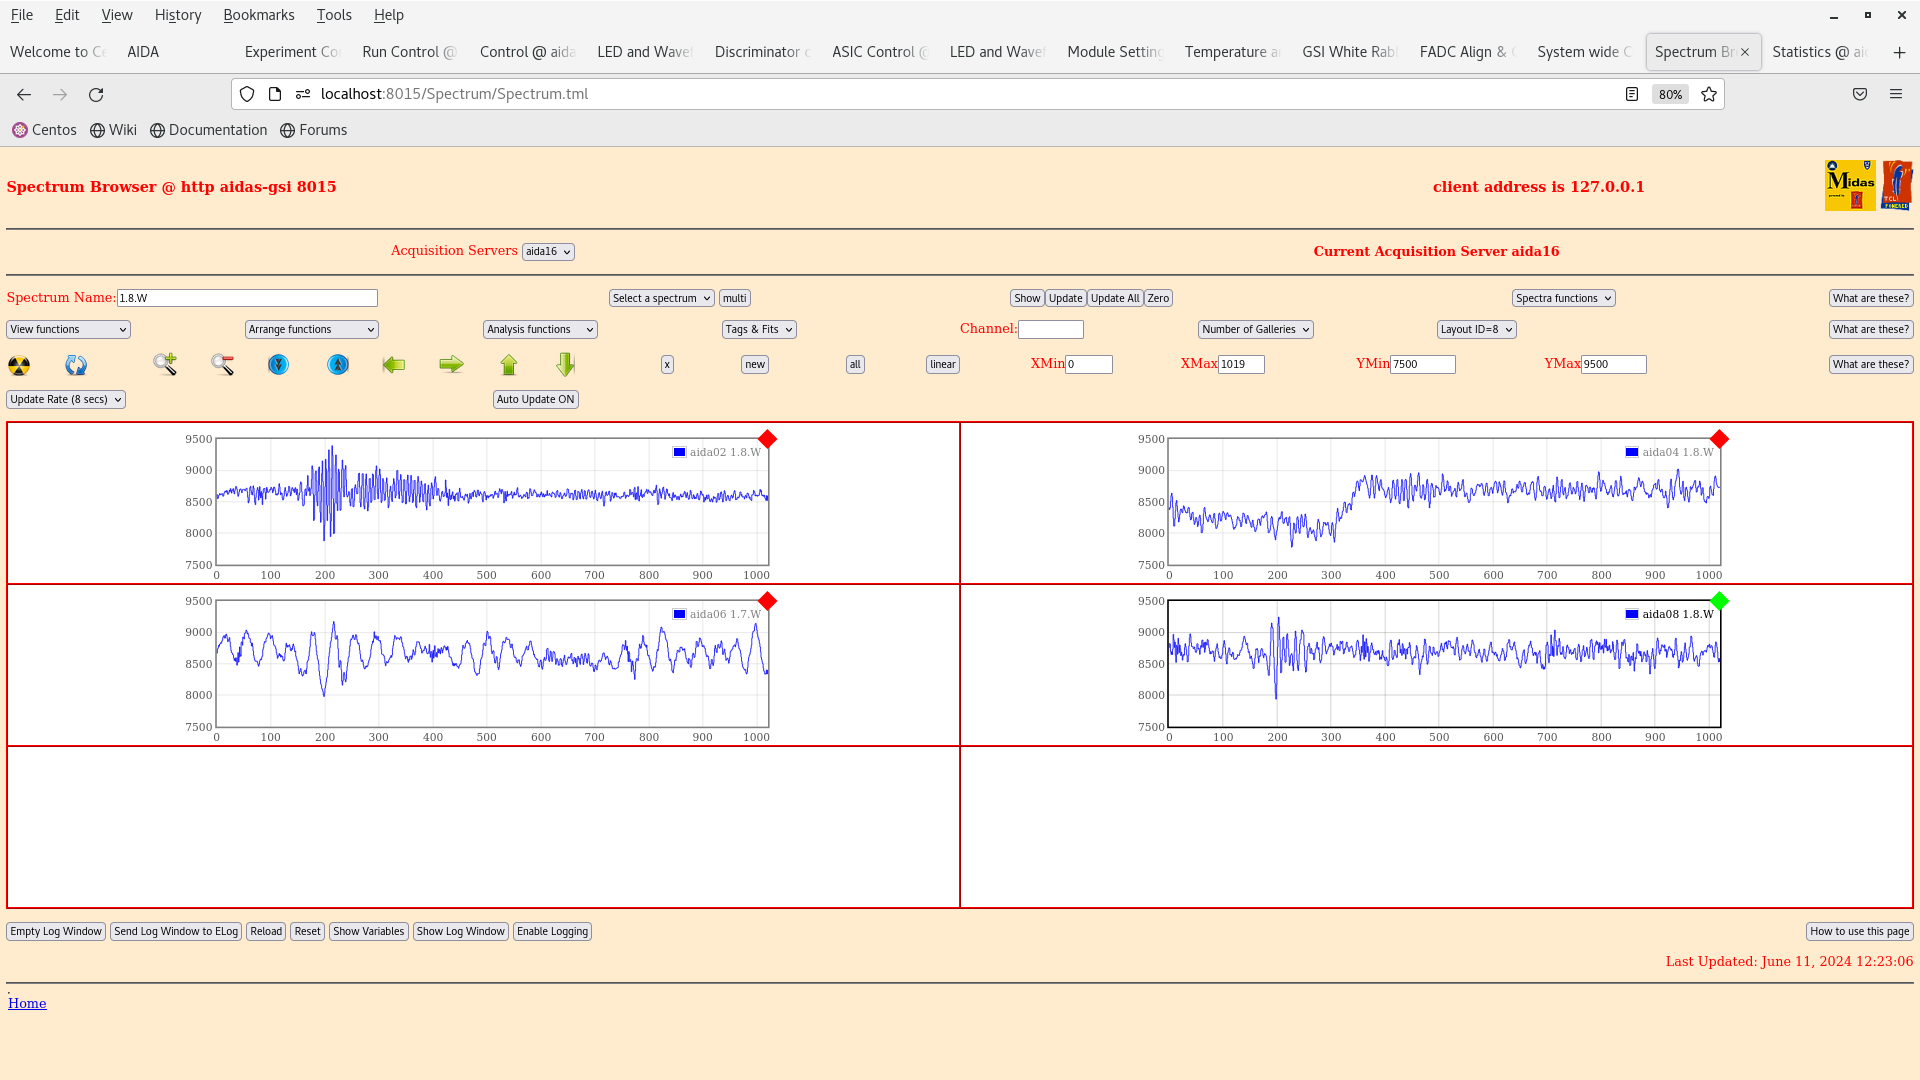Switch to the Temperature browser tab
The image size is (1920, 1080).
[x=1231, y=52]
